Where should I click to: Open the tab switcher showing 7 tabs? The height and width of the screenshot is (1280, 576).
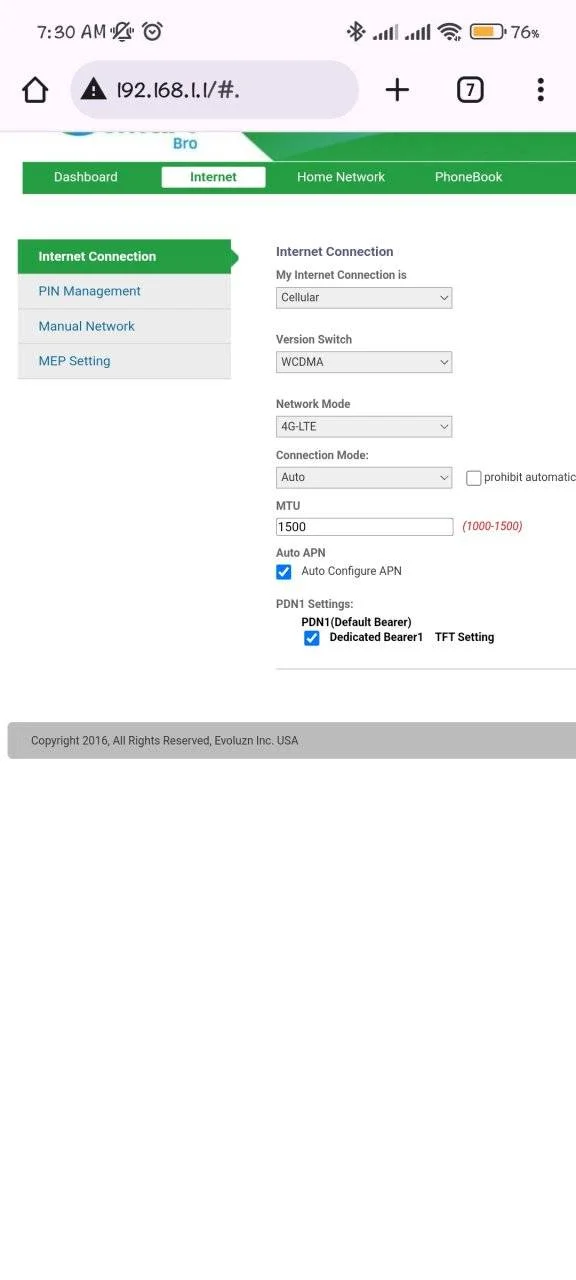[x=470, y=90]
